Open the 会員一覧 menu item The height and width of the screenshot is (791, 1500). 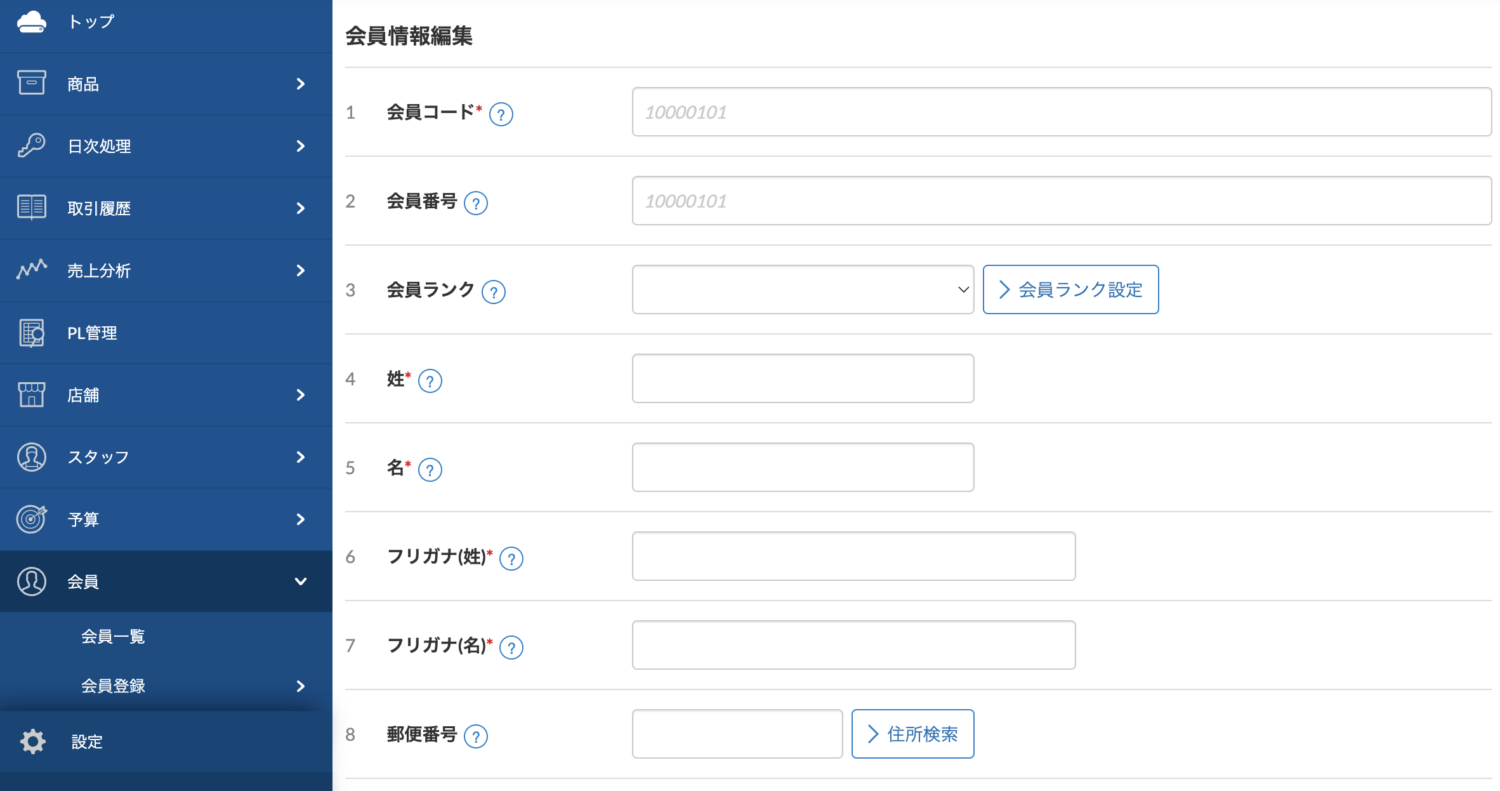[x=113, y=636]
